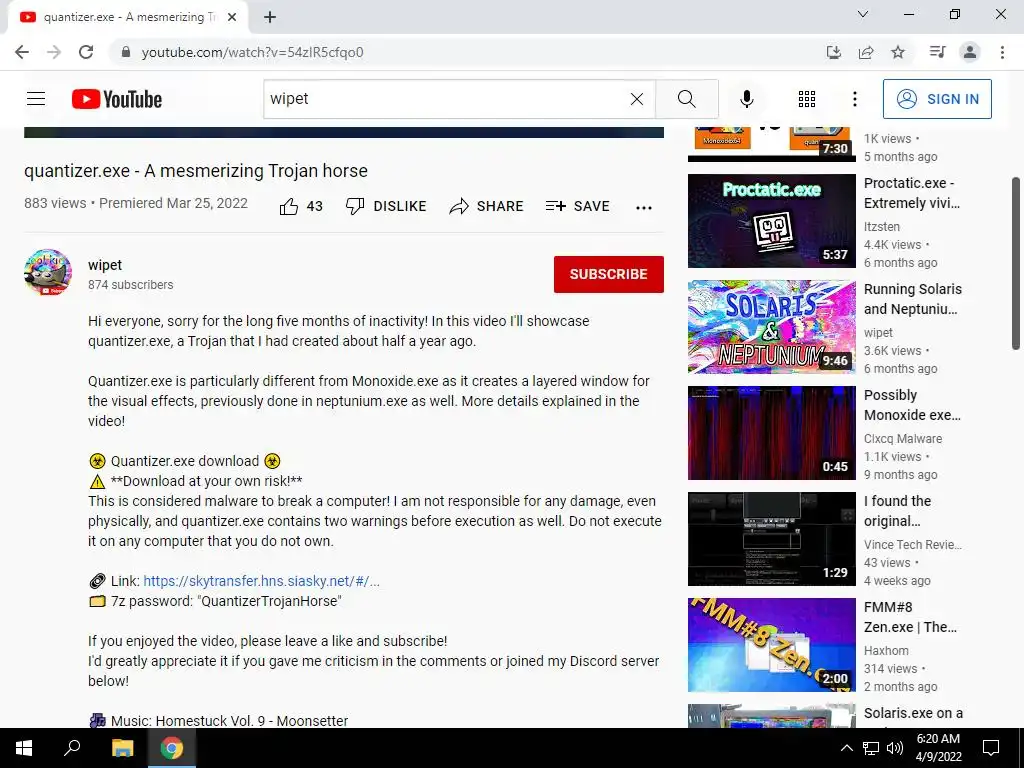Share this page from address bar

pos(866,52)
